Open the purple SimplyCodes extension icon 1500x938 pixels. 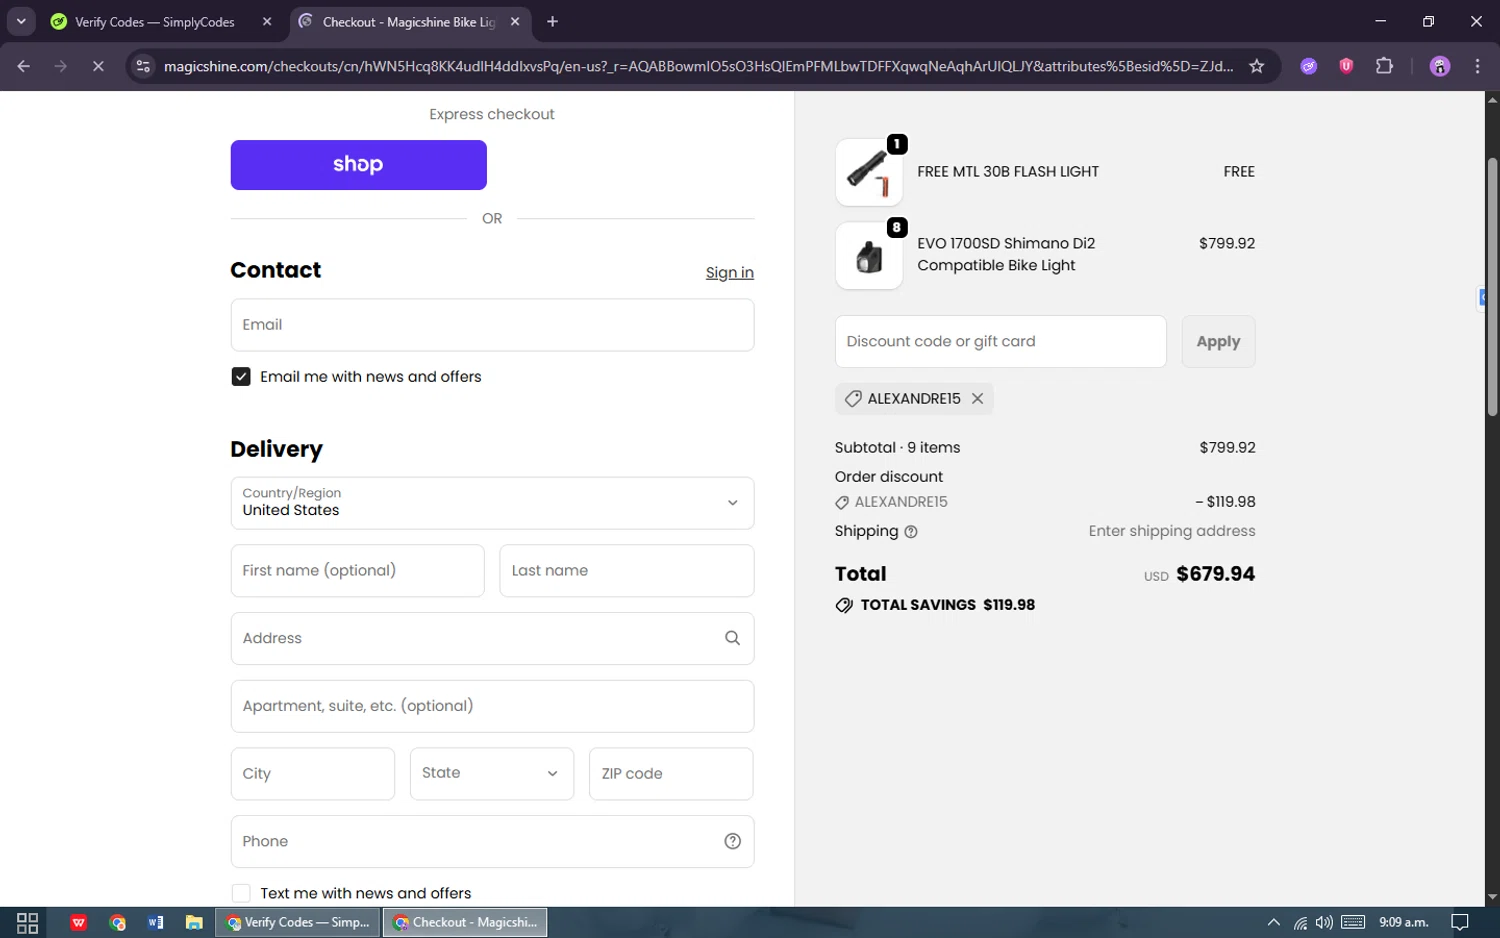coord(1308,66)
